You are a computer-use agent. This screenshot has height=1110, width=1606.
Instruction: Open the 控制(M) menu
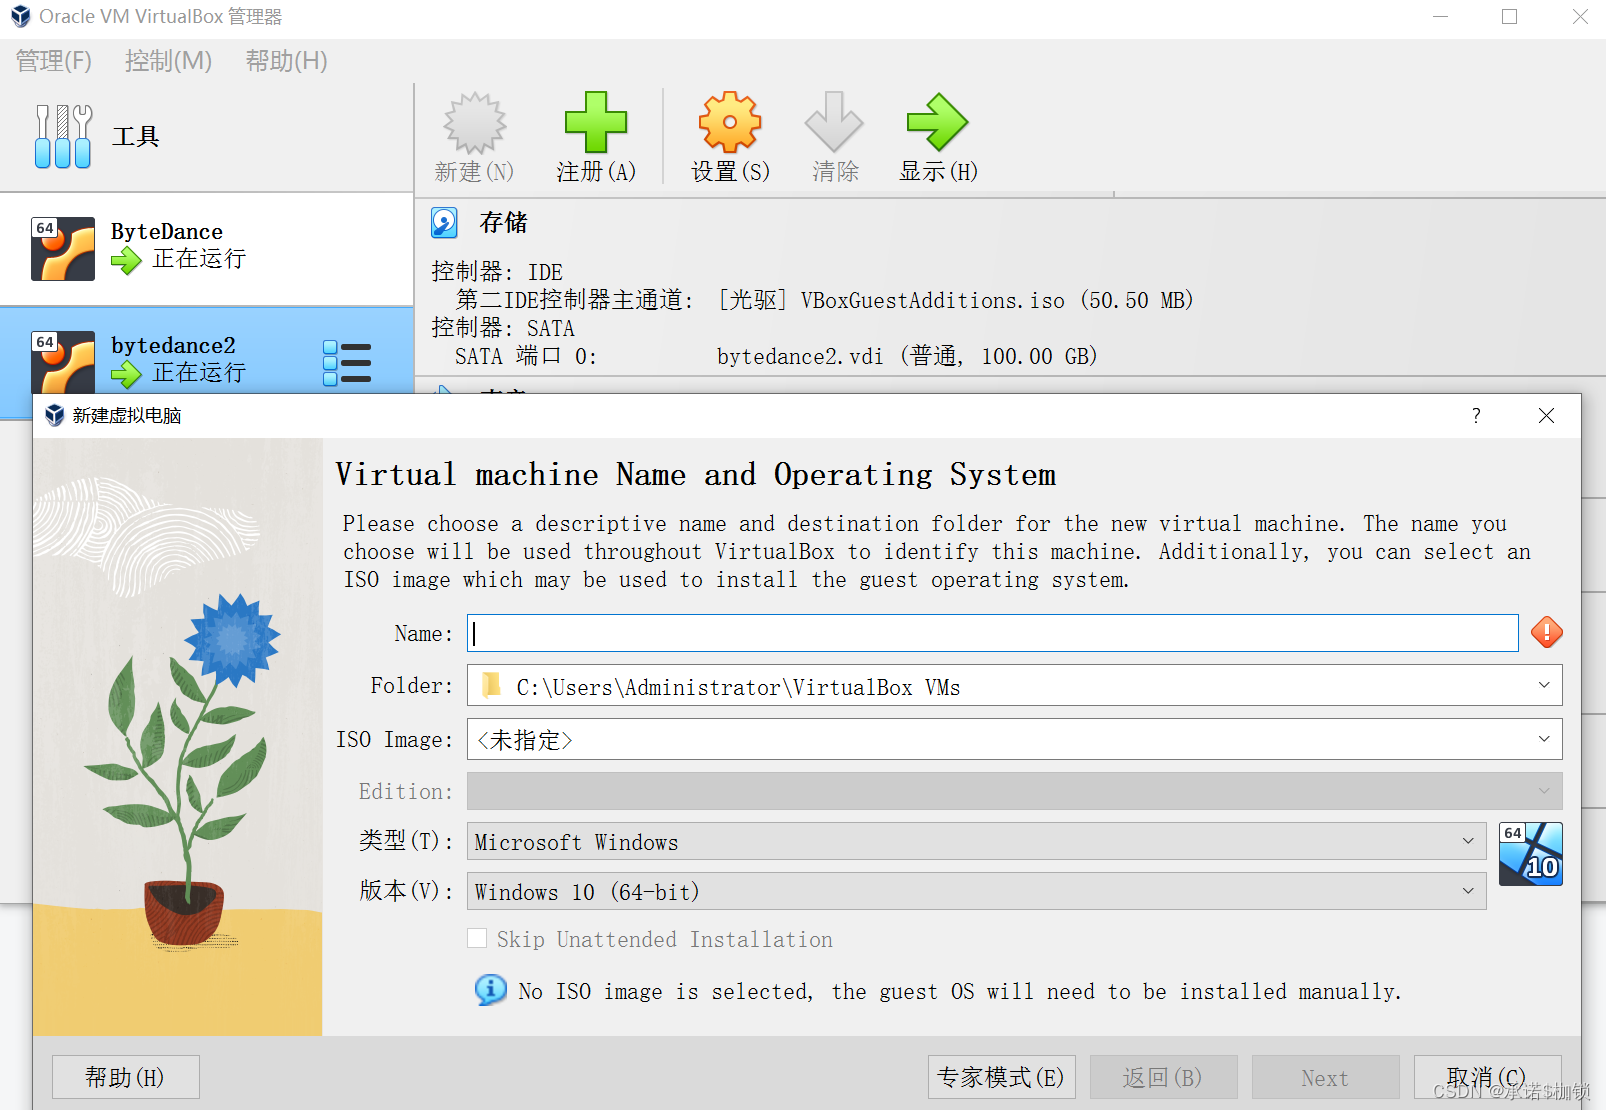[x=168, y=61]
